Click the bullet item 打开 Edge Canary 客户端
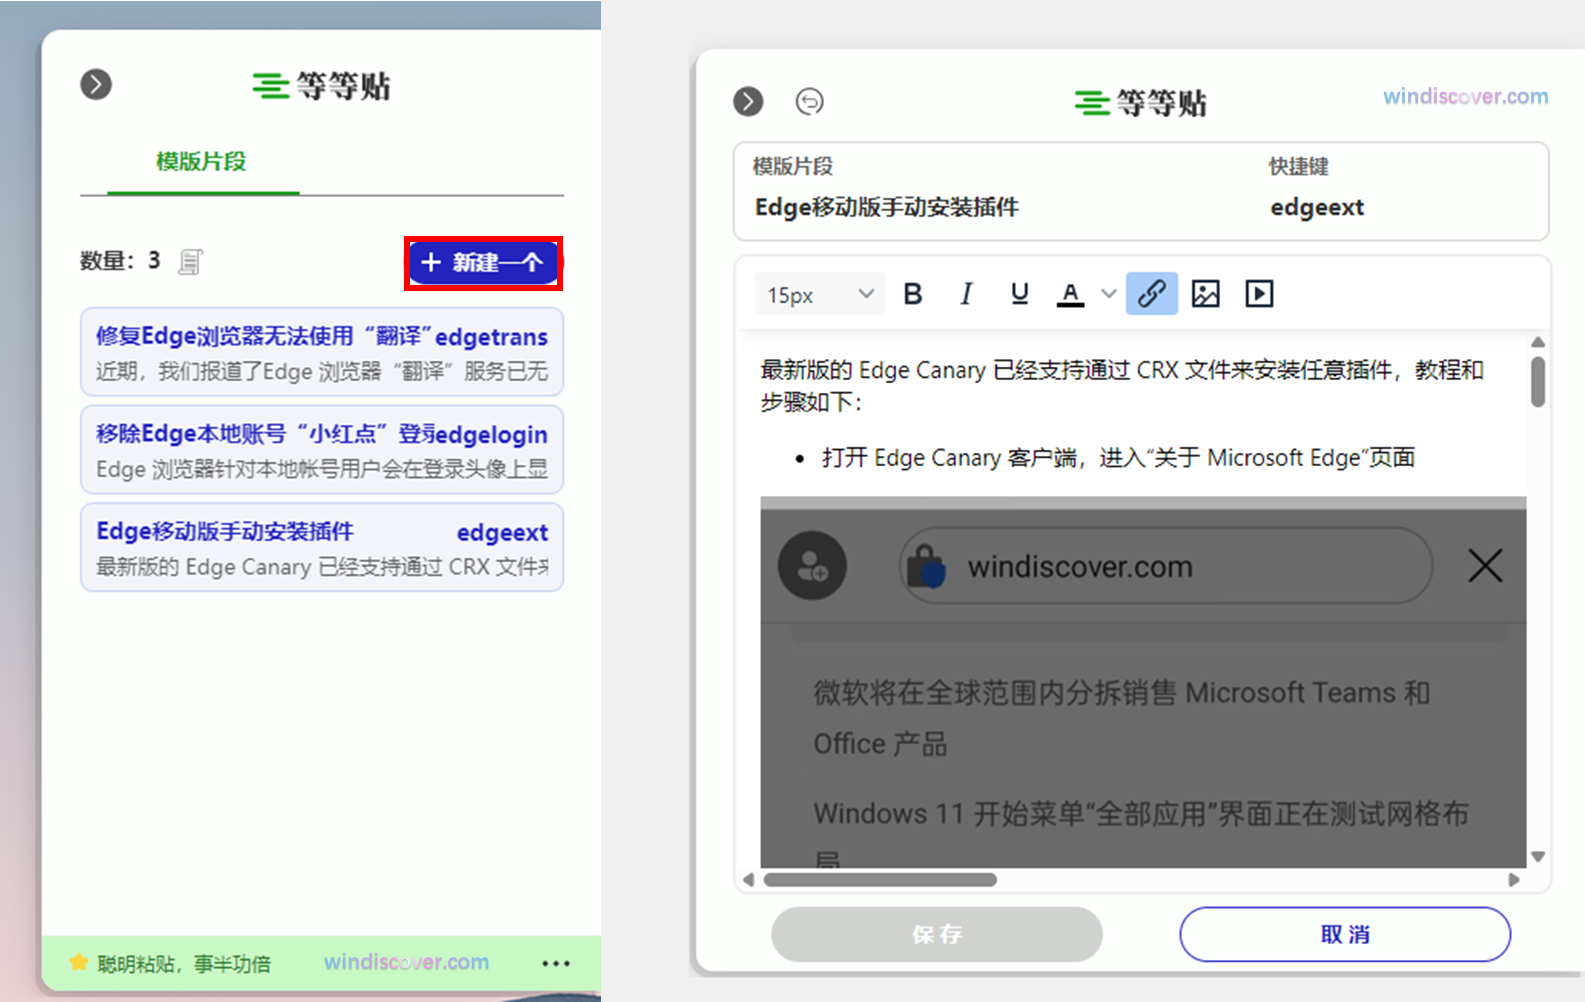The width and height of the screenshot is (1585, 1002). click(x=1118, y=458)
